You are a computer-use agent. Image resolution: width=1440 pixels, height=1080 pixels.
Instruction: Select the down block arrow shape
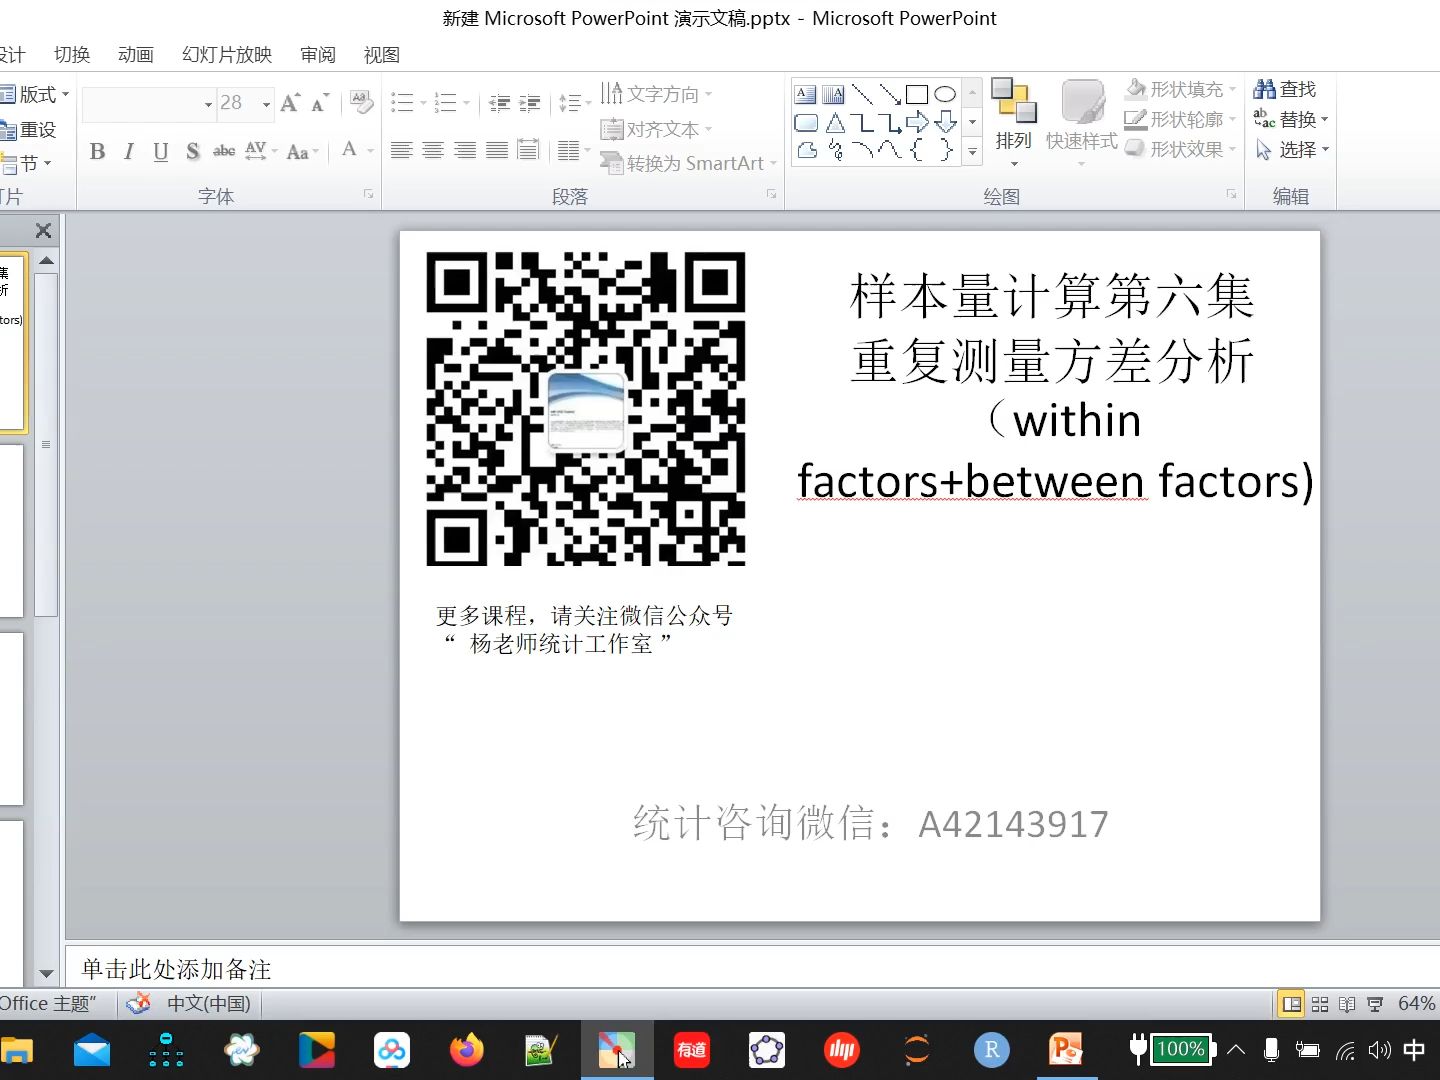point(945,123)
